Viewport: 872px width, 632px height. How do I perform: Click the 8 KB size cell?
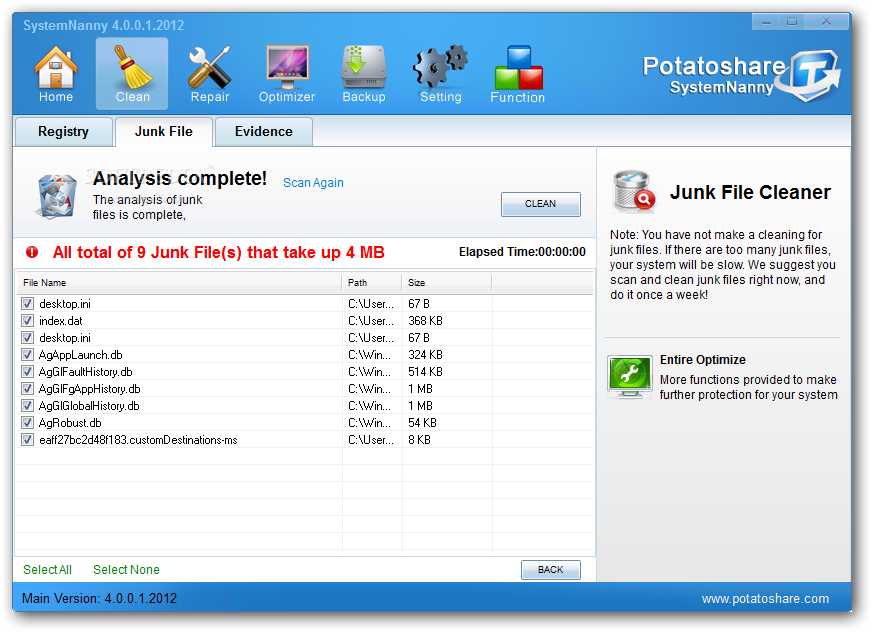[x=419, y=440]
